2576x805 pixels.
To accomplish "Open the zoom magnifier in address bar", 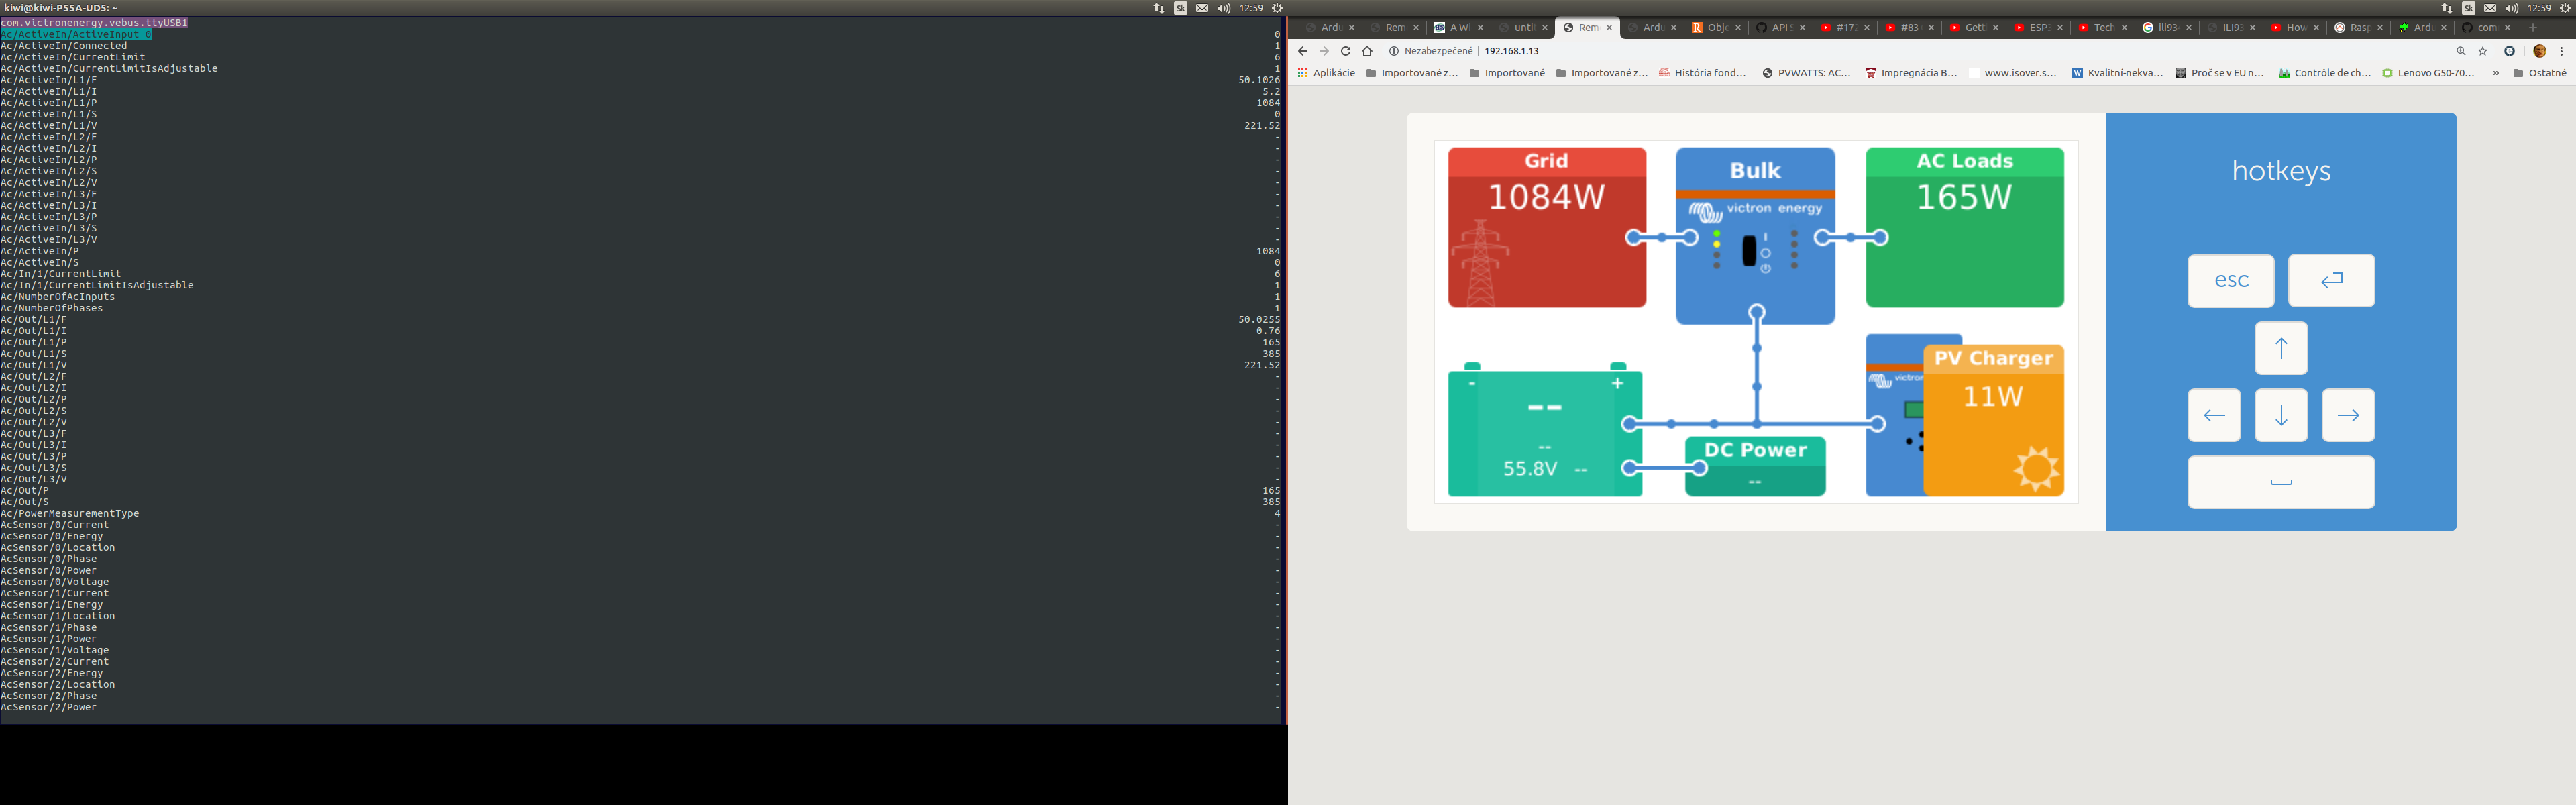I will (x=2461, y=51).
